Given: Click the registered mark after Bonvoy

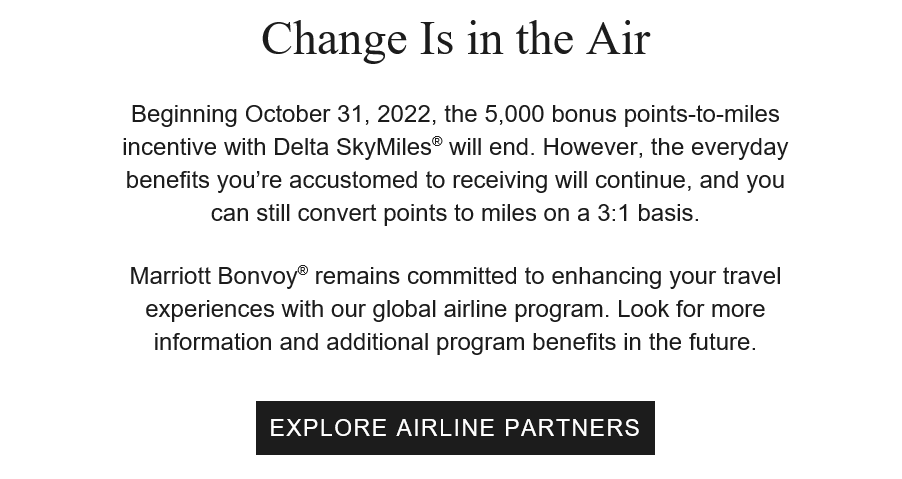Looking at the screenshot, I should point(303,270).
